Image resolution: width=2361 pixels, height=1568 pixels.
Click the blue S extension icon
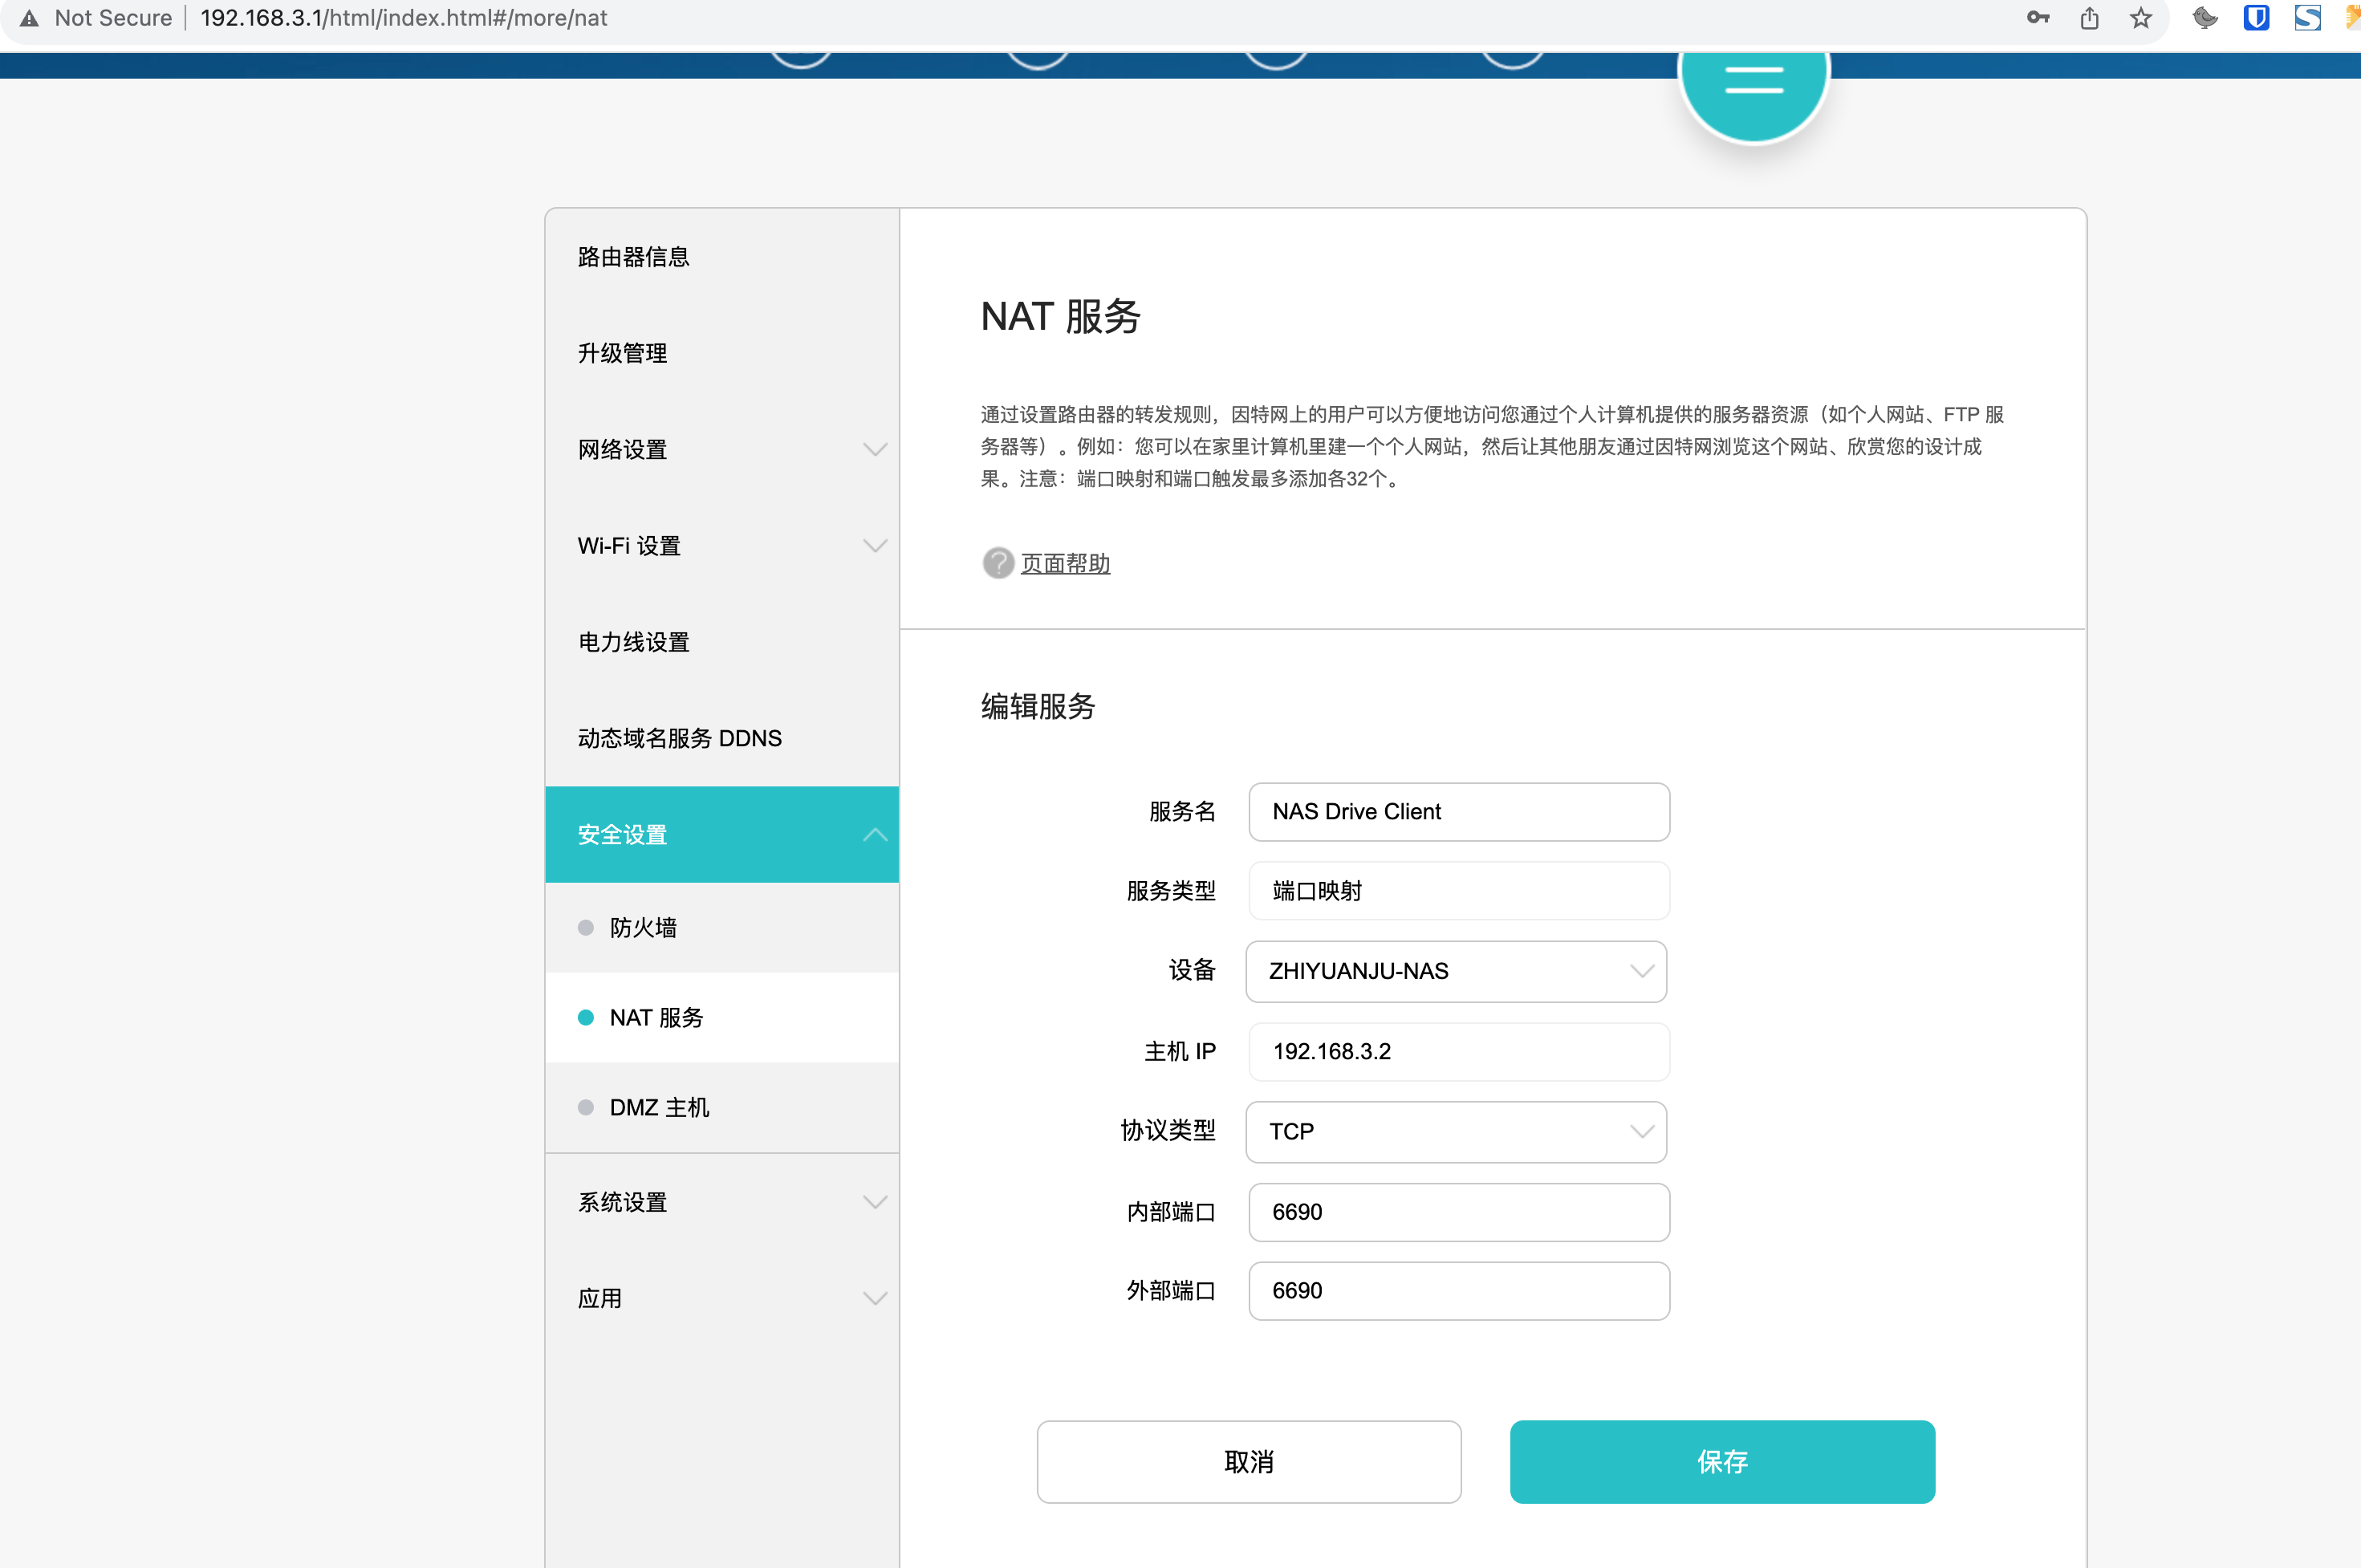click(x=2307, y=18)
